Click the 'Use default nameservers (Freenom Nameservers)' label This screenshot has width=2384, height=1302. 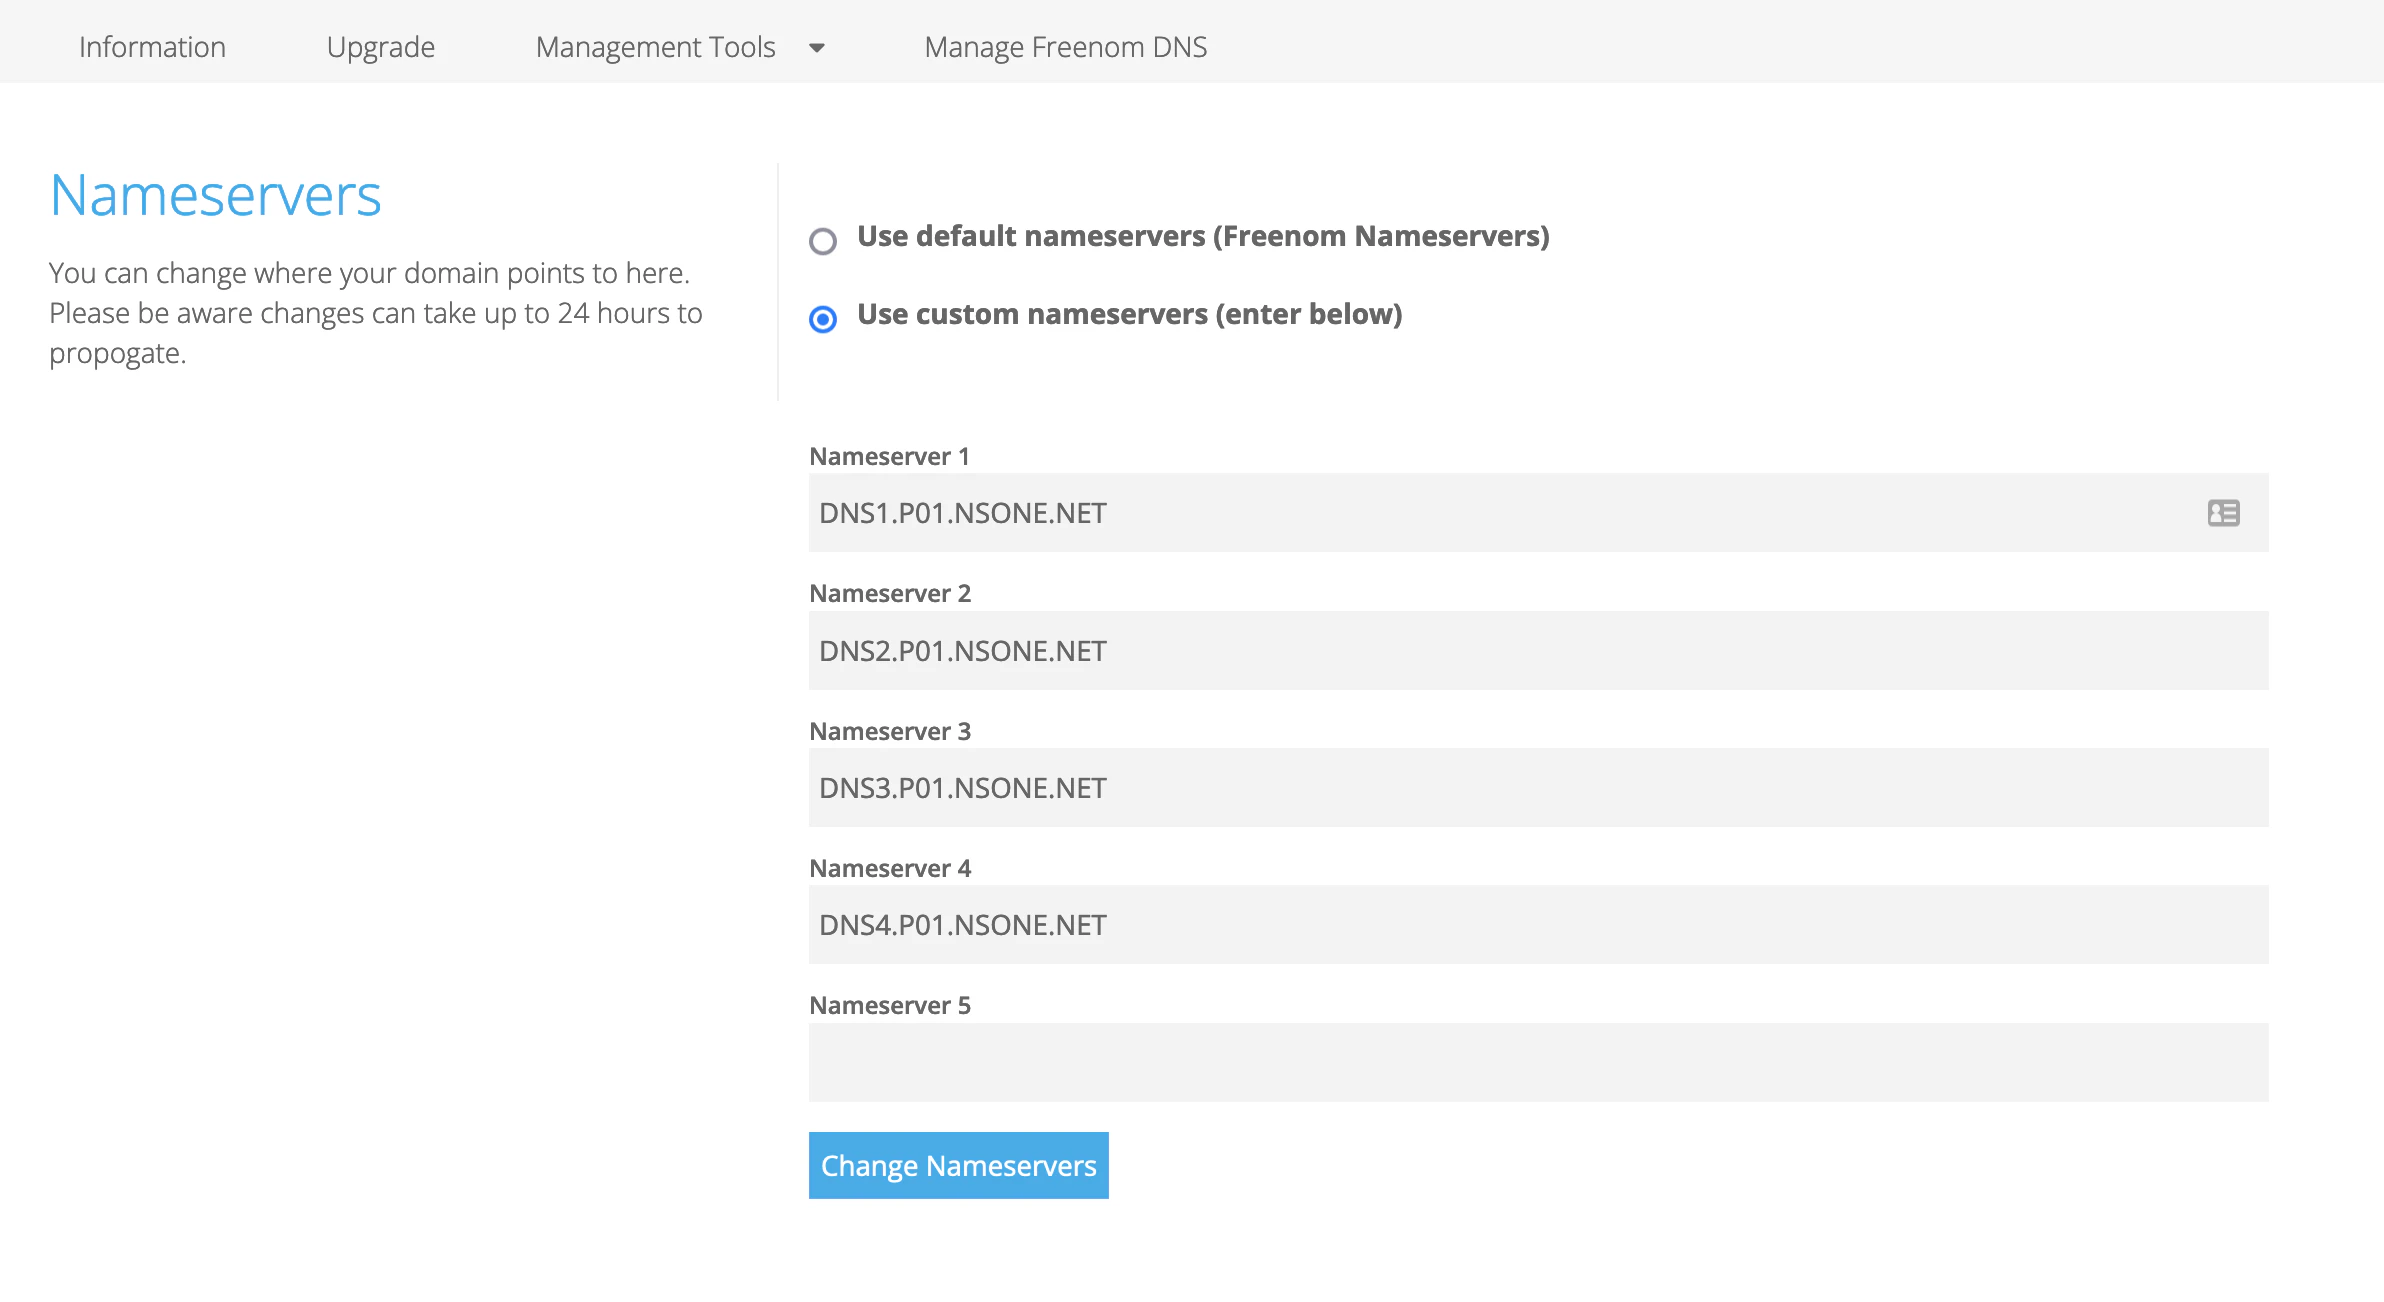[1203, 236]
